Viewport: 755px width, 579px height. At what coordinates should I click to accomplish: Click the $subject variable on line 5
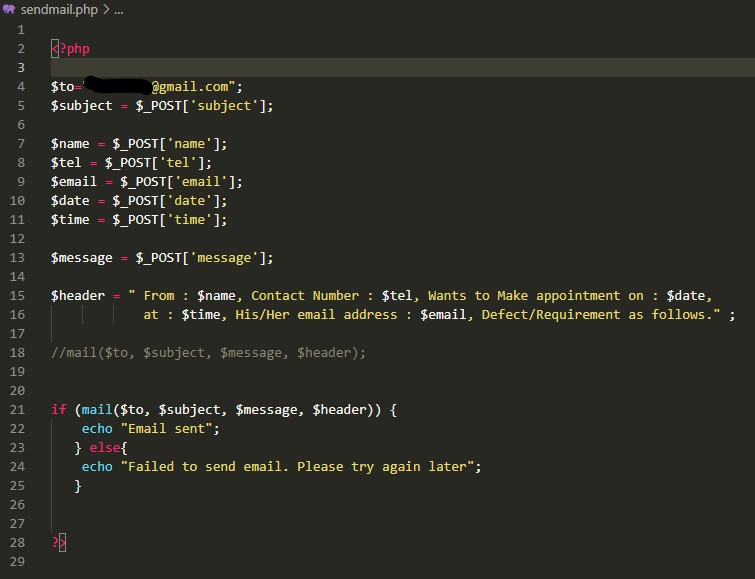pyautogui.click(x=81, y=105)
